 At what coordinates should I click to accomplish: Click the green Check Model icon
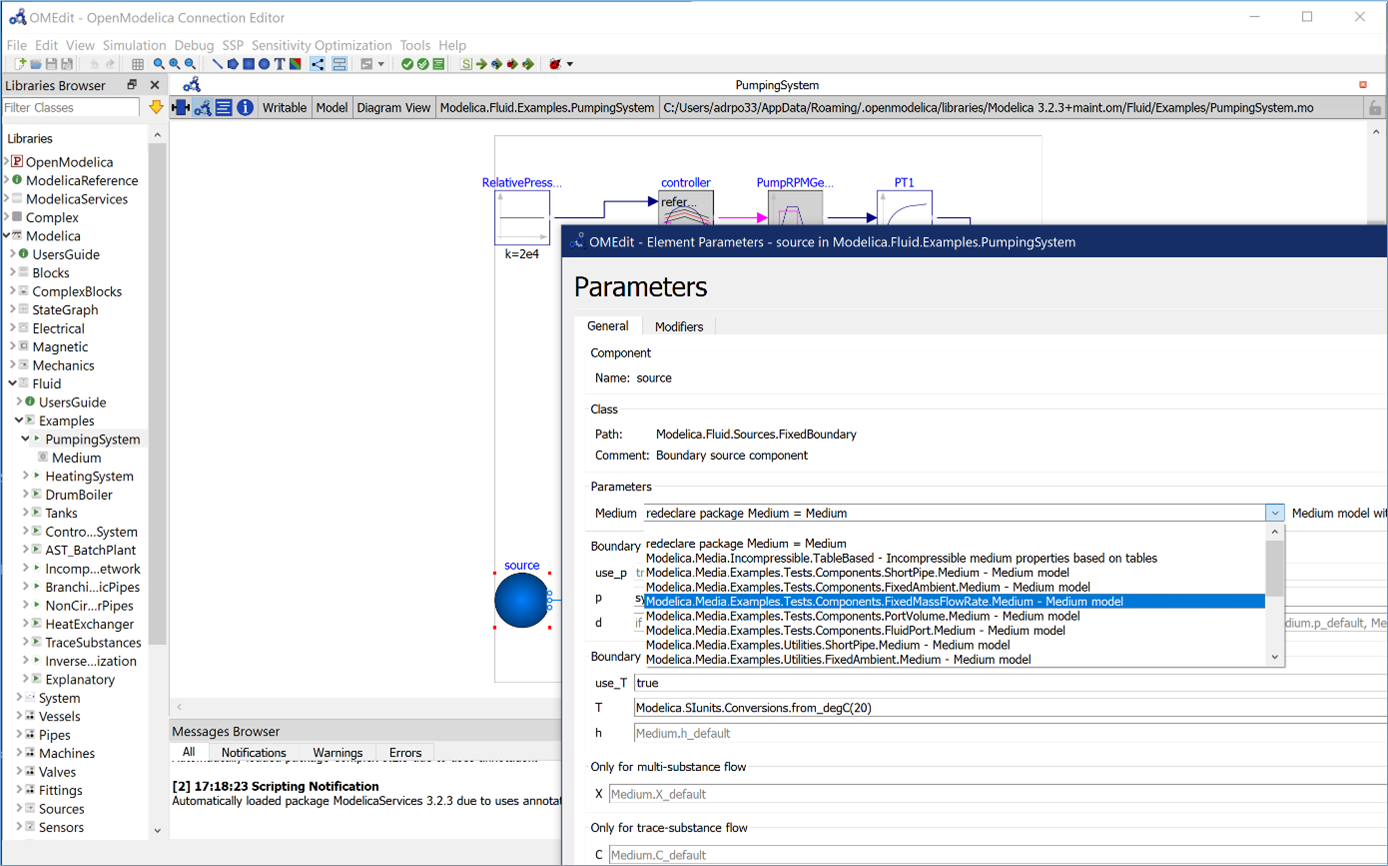click(x=407, y=64)
